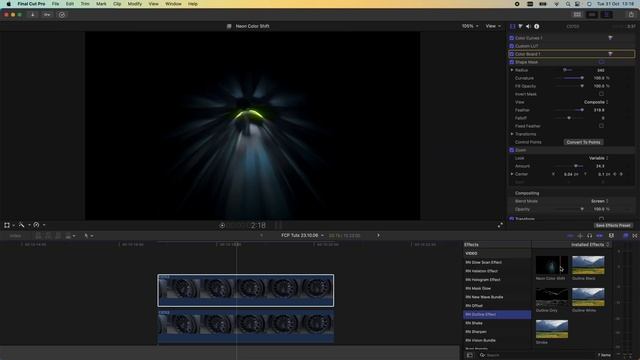Image resolution: width=640 pixels, height=360 pixels.
Task: Toggle the browser layout icon in toolbar
Action: click(577, 15)
